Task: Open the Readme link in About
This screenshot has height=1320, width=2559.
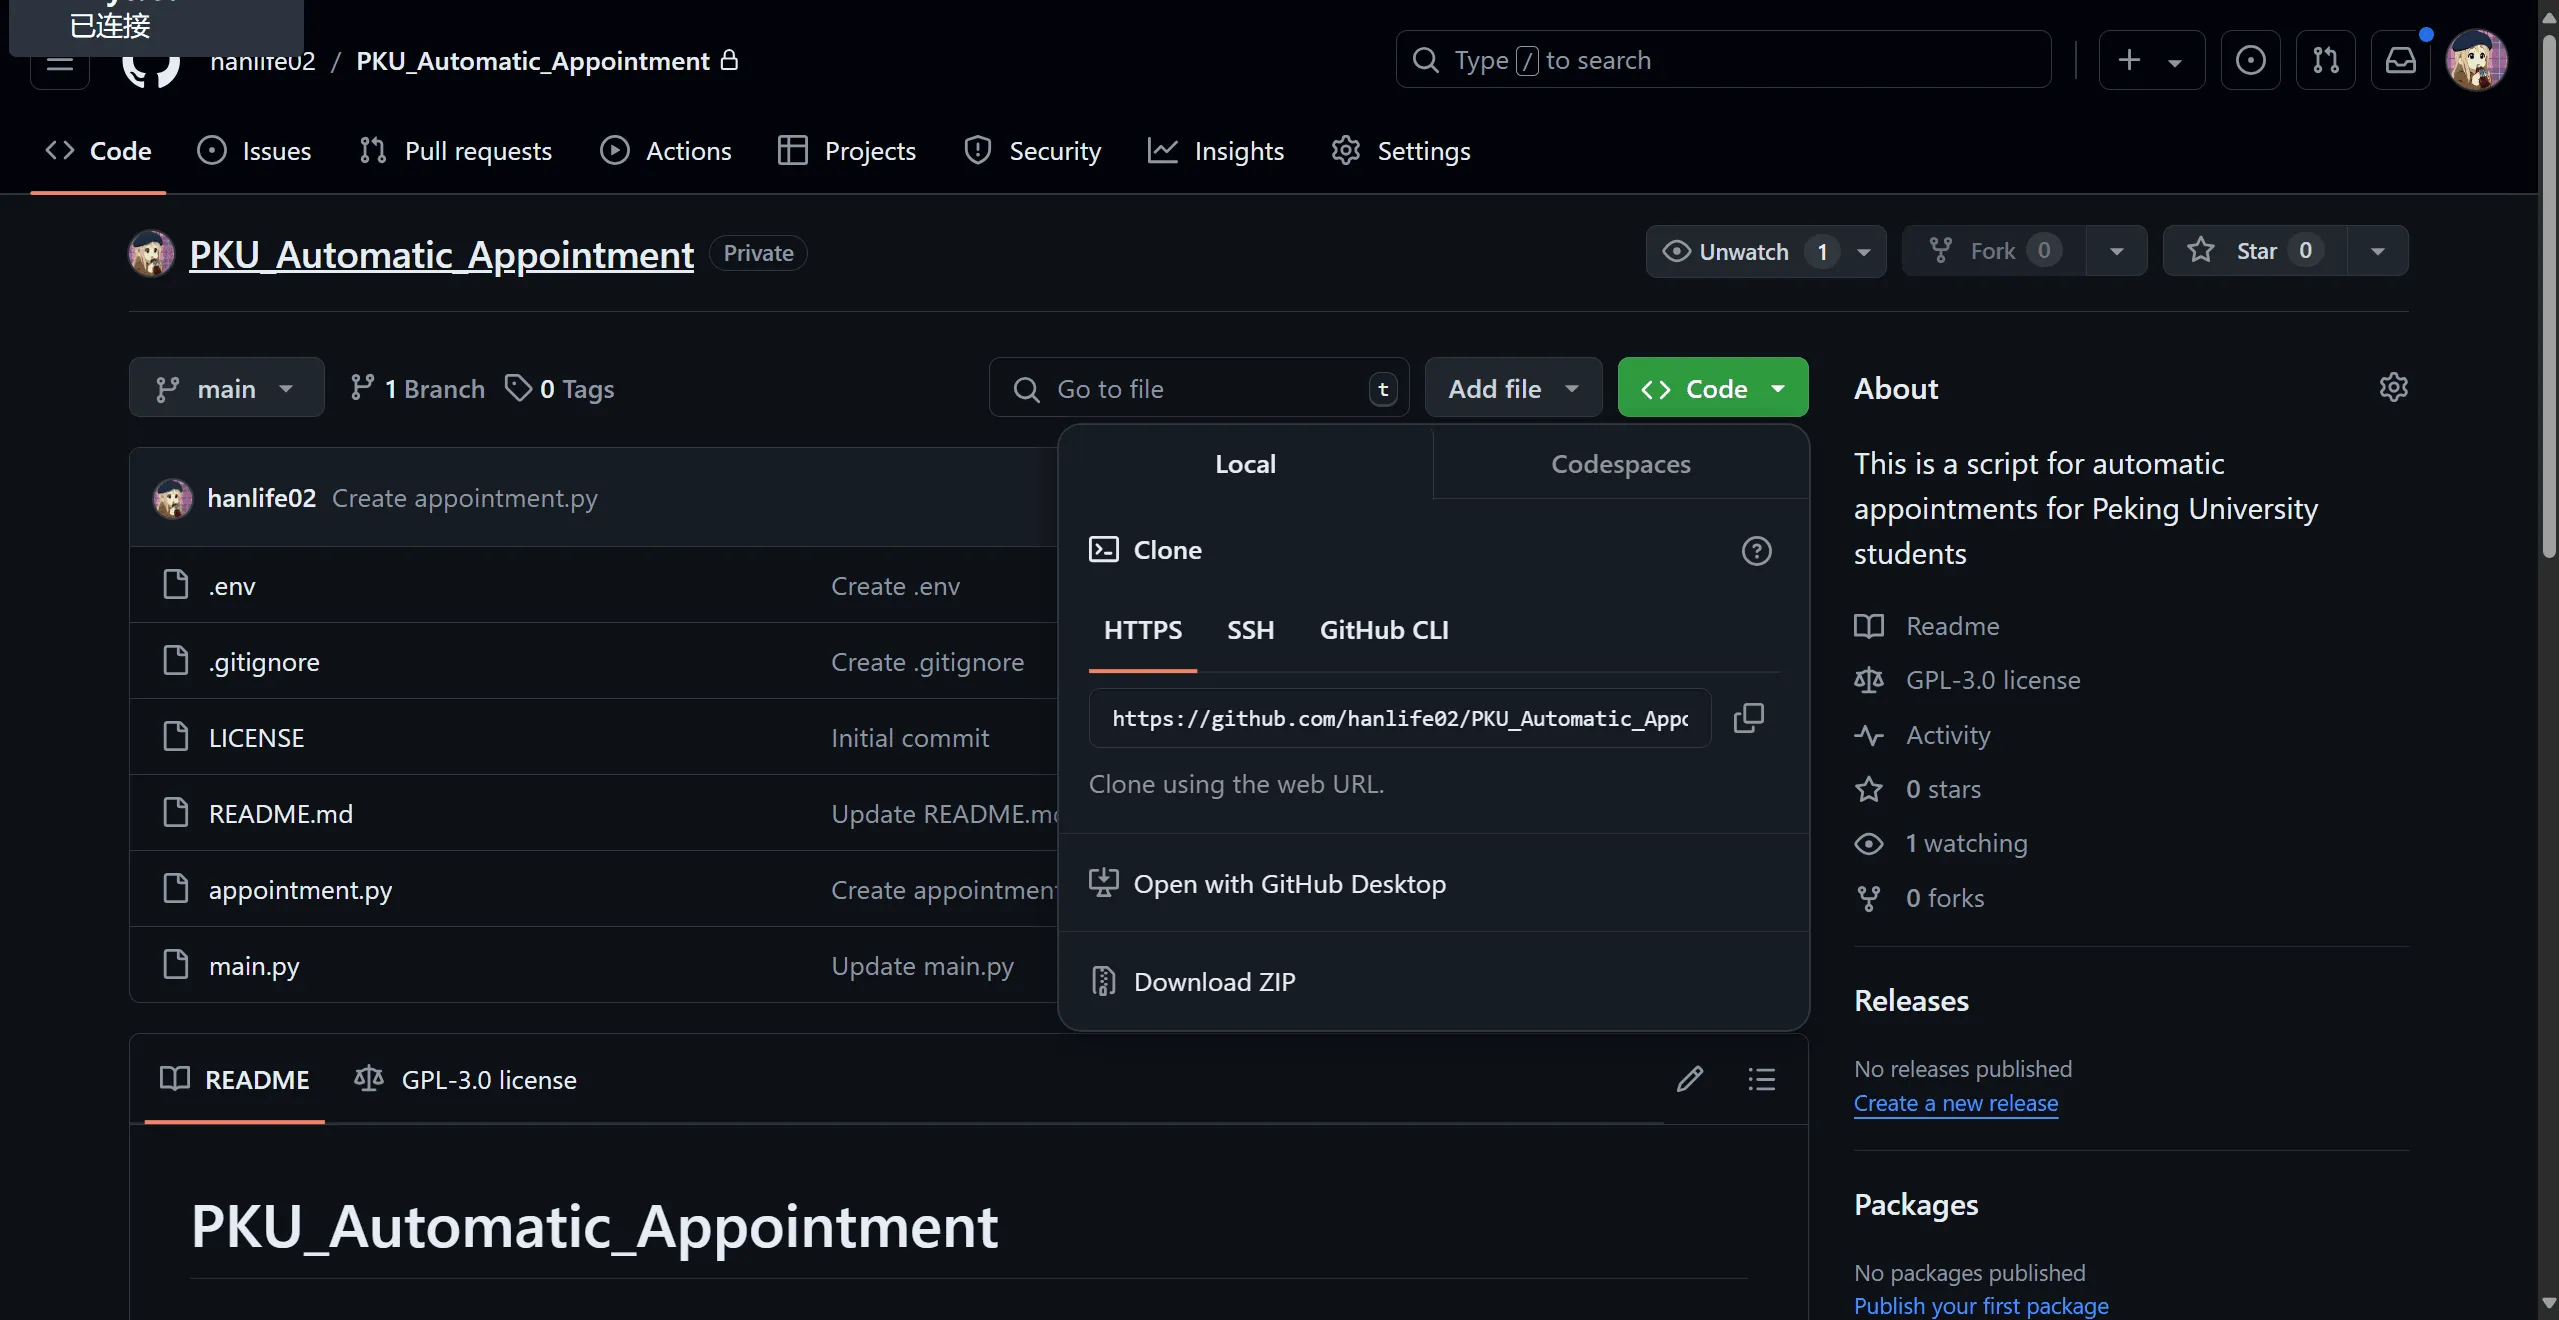Action: (1926, 626)
